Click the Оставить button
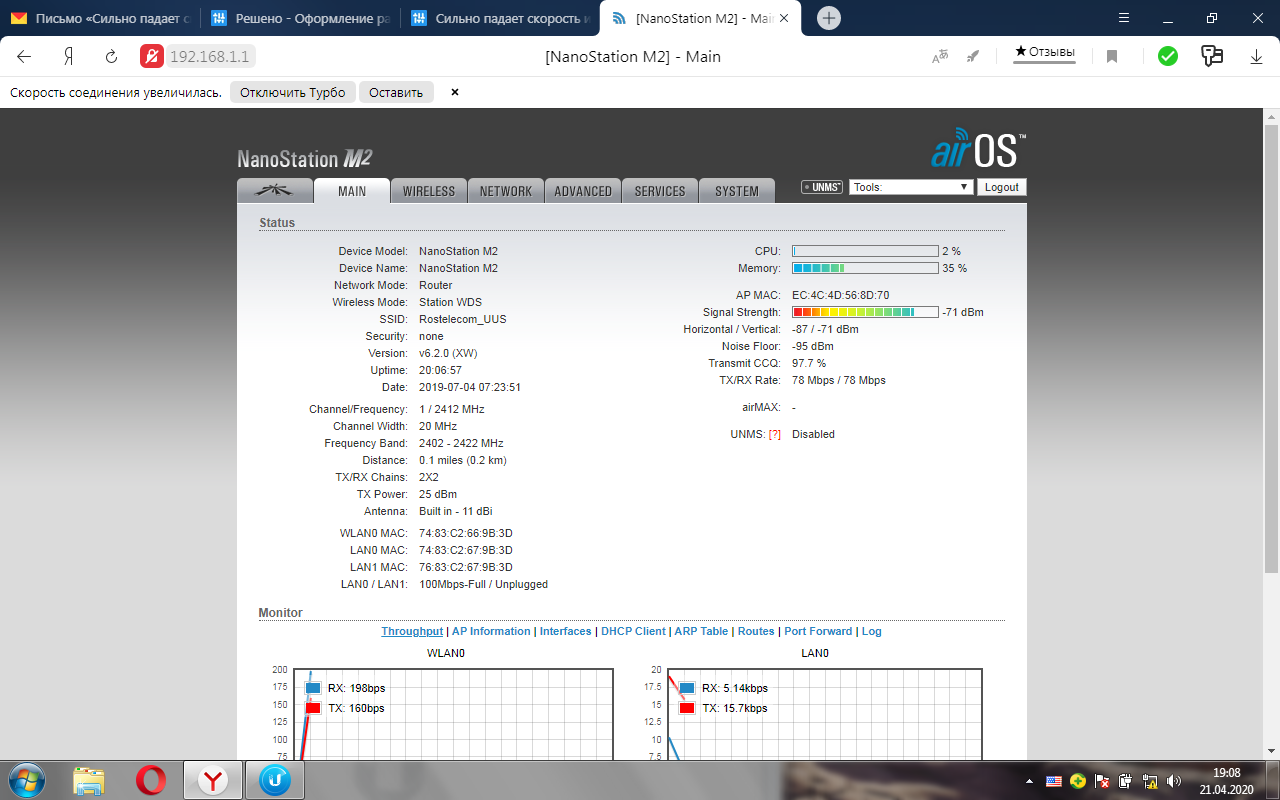Image resolution: width=1280 pixels, height=800 pixels. tap(396, 92)
